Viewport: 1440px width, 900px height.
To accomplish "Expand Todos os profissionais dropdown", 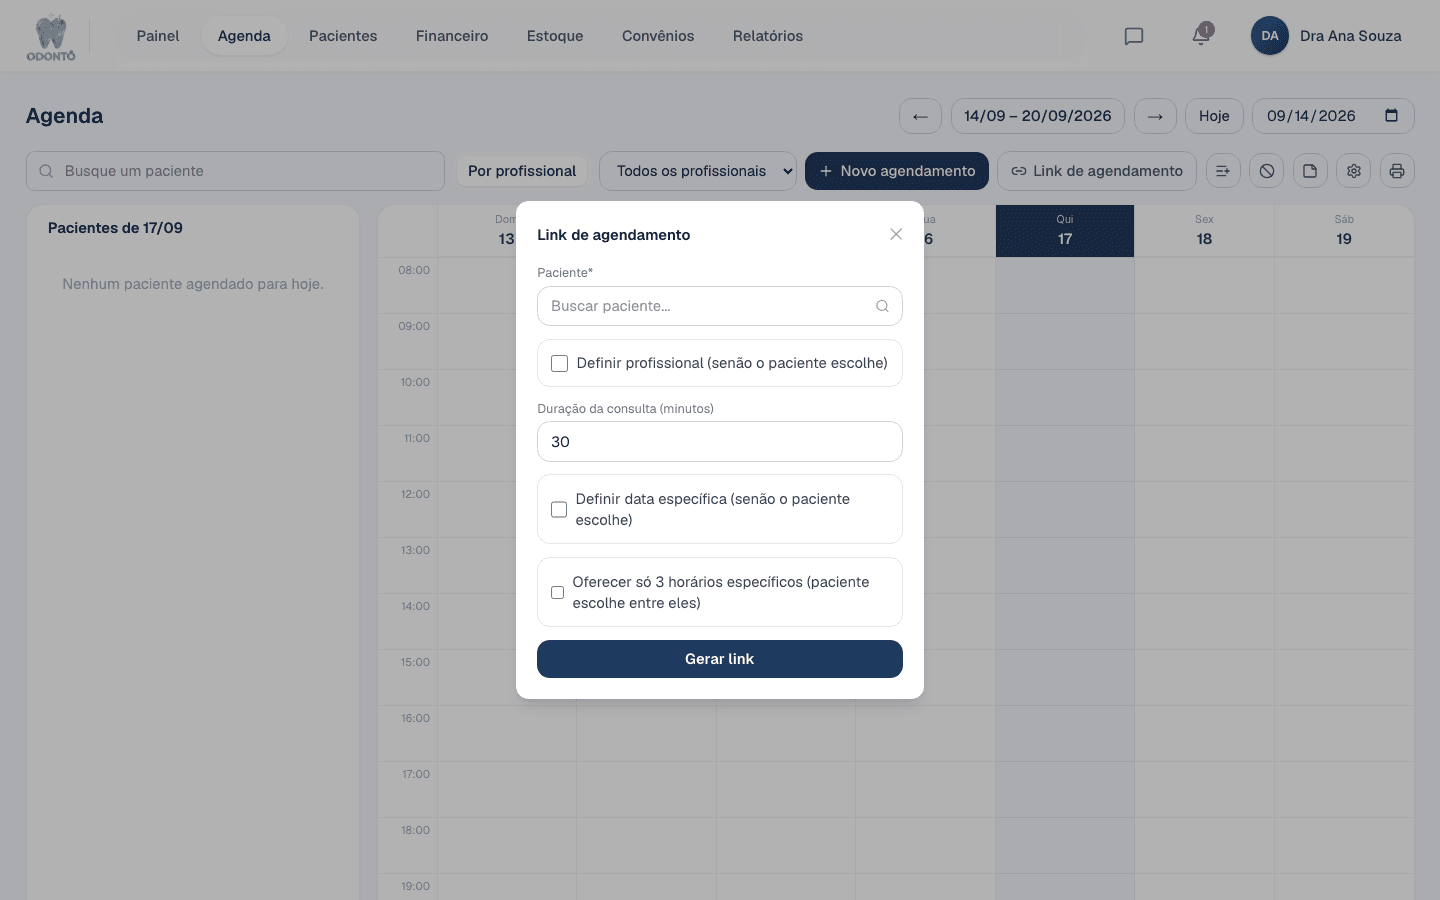I will 698,171.
